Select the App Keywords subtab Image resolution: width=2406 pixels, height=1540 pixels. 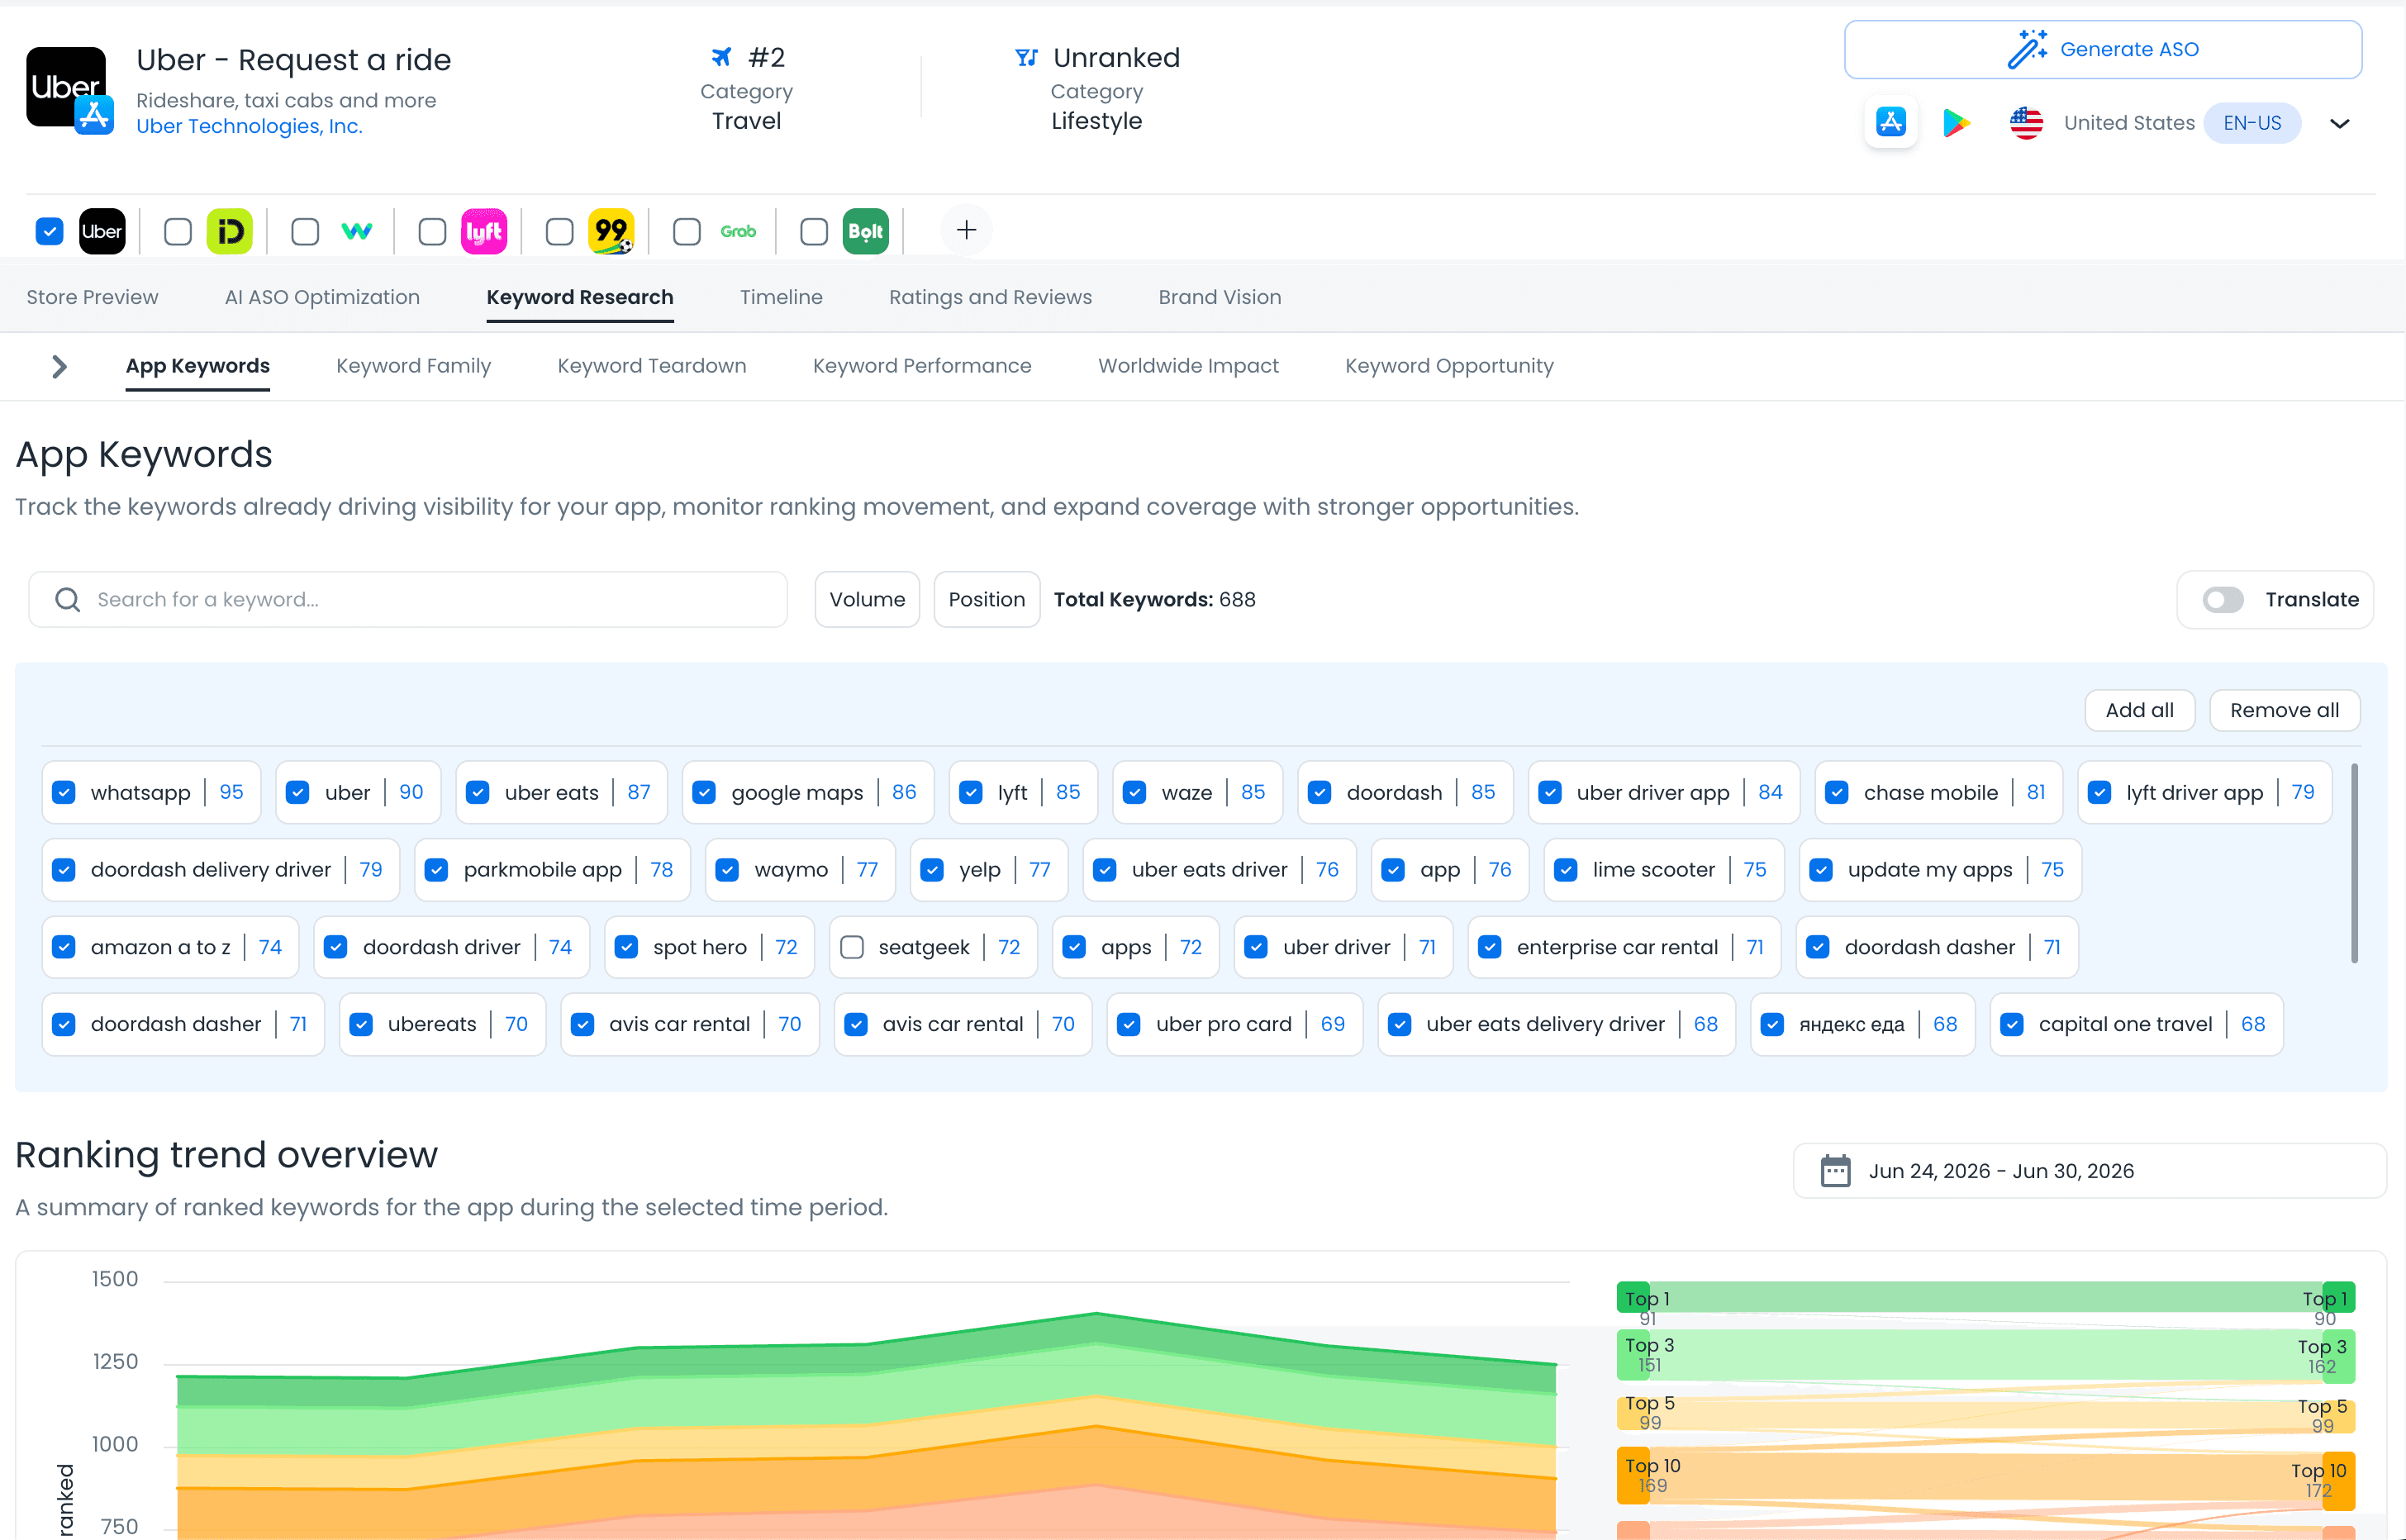[x=198, y=366]
